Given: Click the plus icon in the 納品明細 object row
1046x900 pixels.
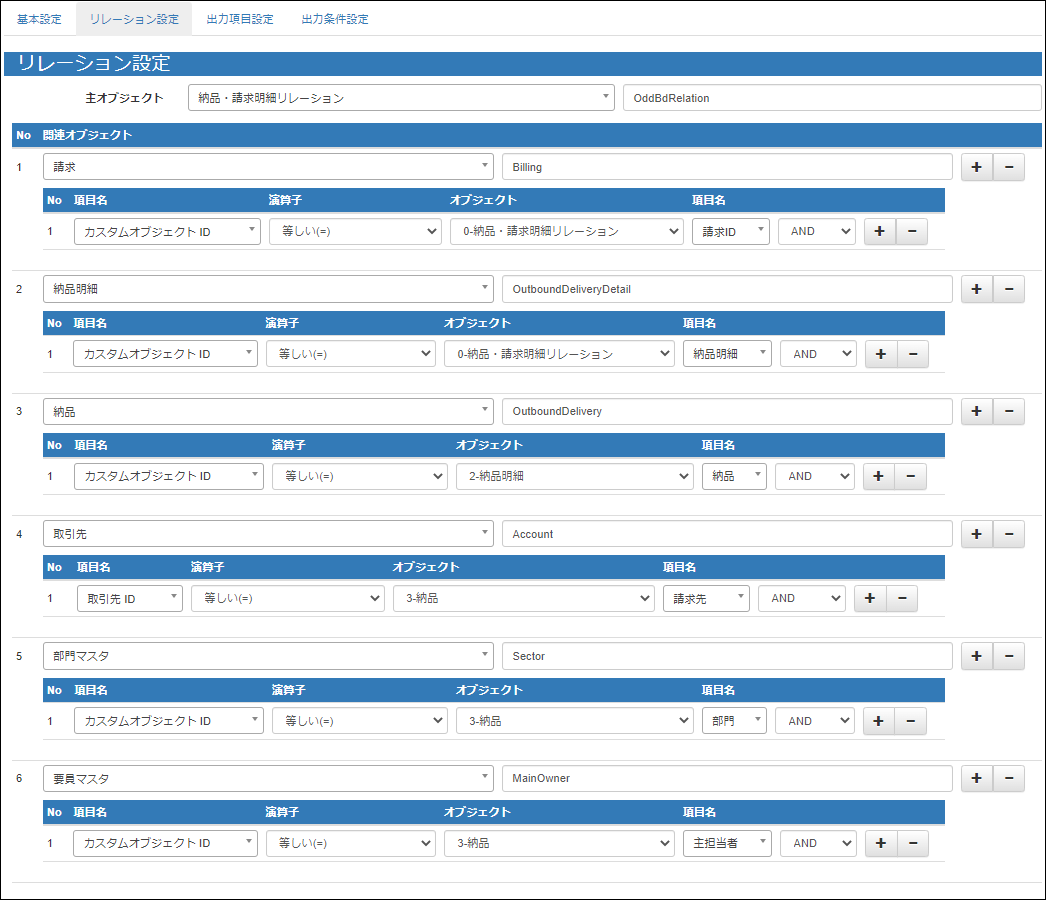Looking at the screenshot, I should click(x=977, y=289).
